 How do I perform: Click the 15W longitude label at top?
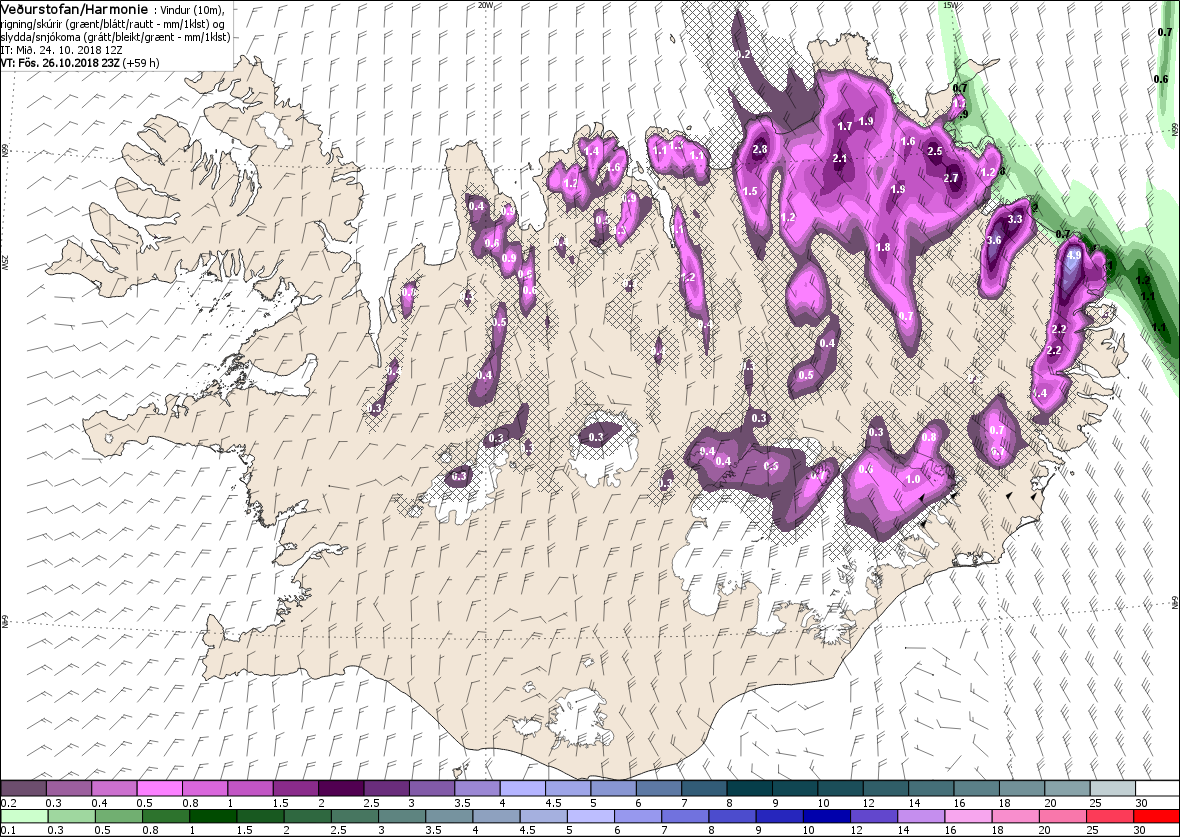950,5
